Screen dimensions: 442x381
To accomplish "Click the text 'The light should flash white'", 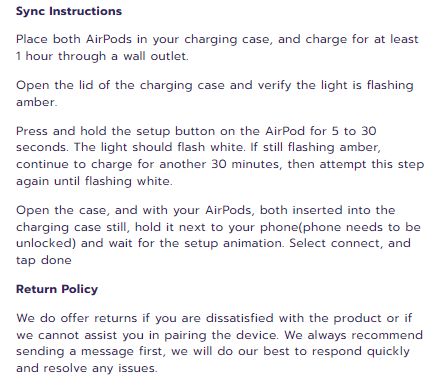I will click(159, 147).
